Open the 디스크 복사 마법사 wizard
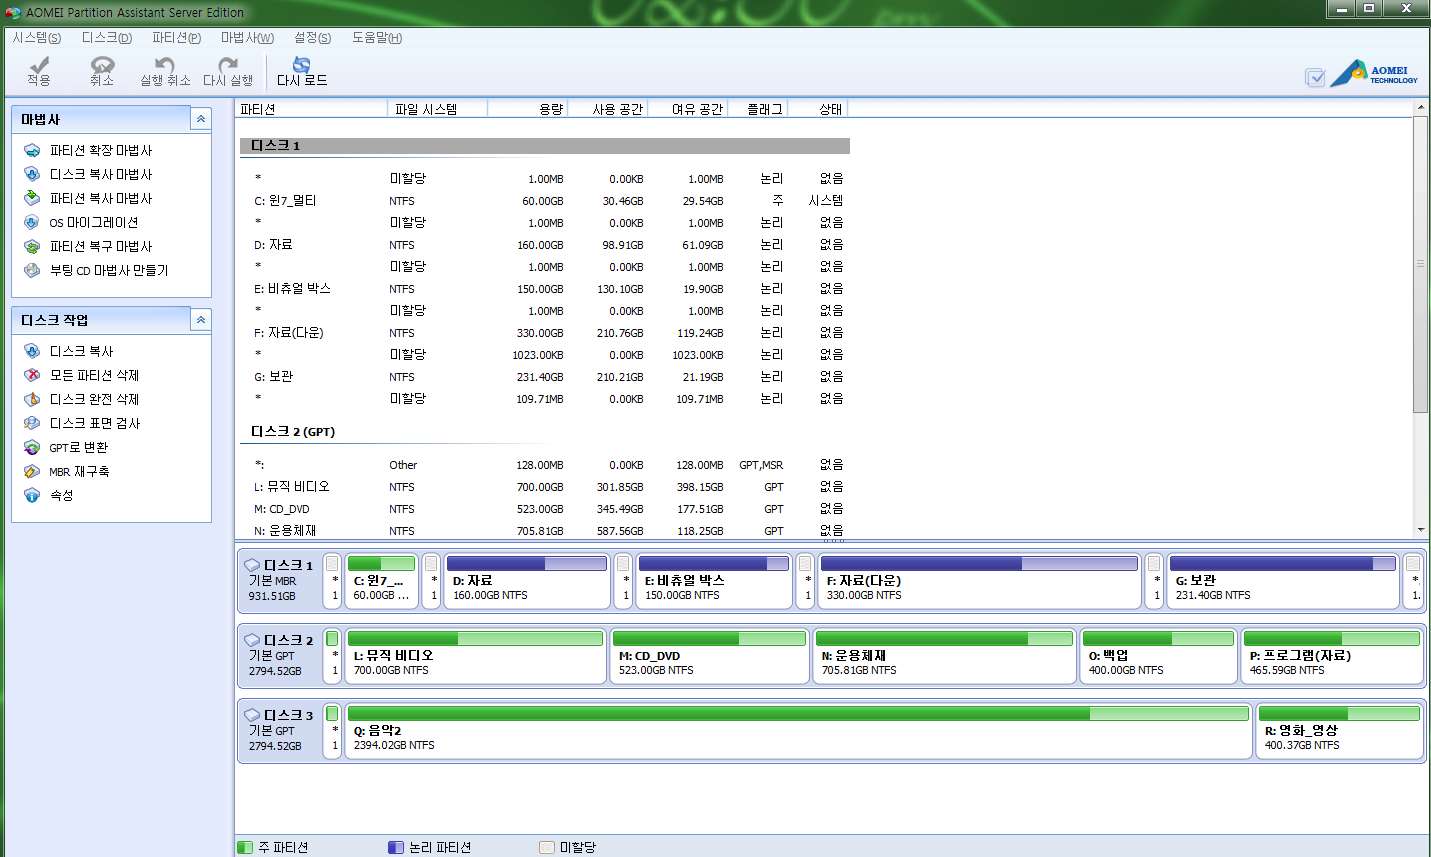This screenshot has width=1431, height=857. (100, 174)
